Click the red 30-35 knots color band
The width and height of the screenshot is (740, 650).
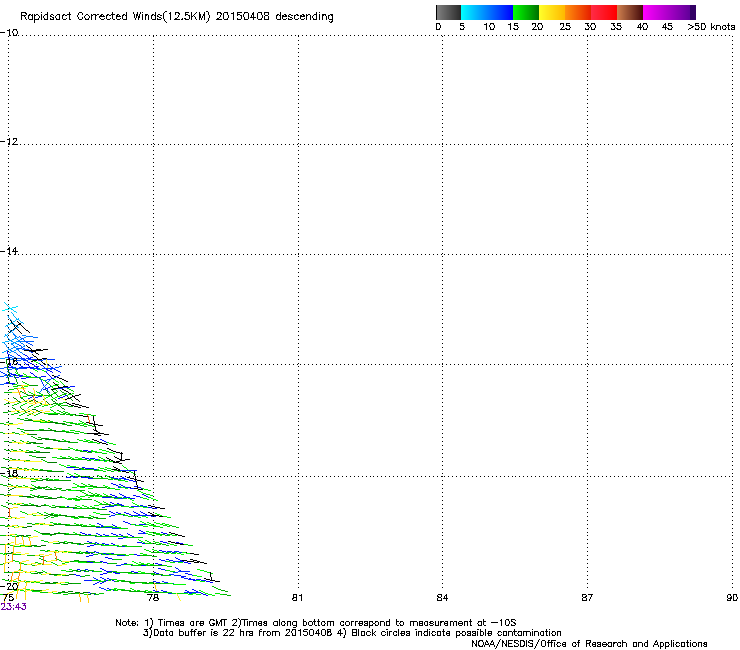[x=604, y=12]
